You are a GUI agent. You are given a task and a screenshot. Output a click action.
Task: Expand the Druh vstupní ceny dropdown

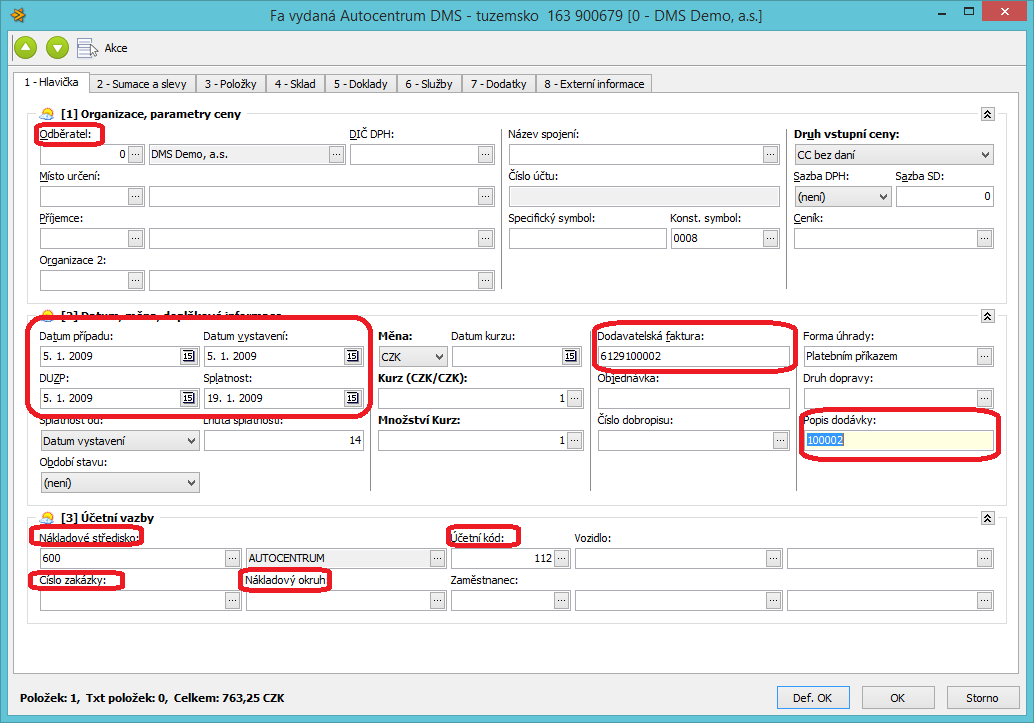click(986, 155)
